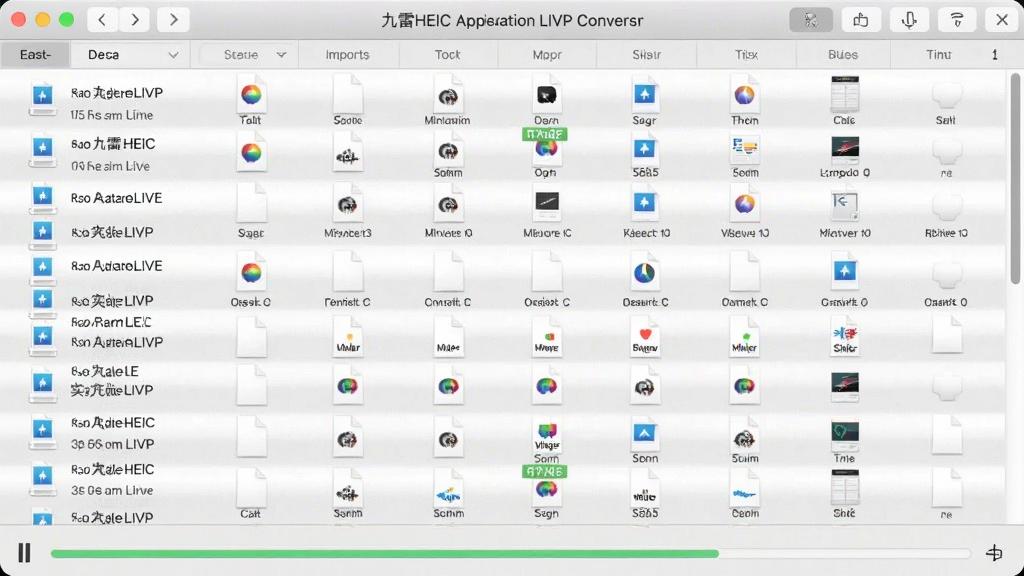Open the Them purple sphere file icon
1024x576 pixels.
coord(744,96)
